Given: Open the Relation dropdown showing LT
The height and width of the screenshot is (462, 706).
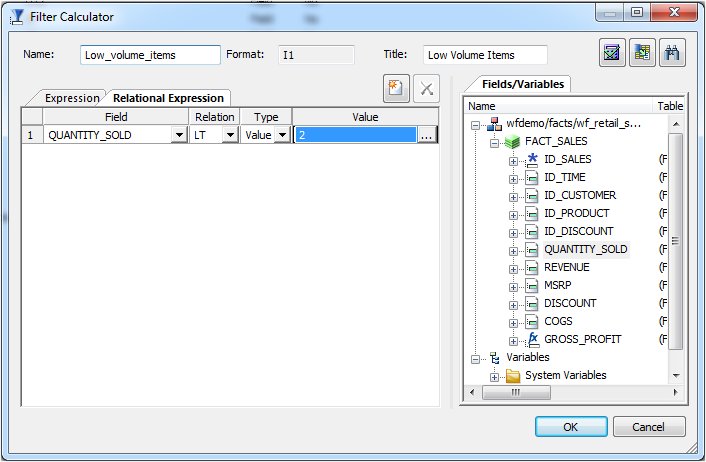Looking at the screenshot, I should click(x=230, y=135).
